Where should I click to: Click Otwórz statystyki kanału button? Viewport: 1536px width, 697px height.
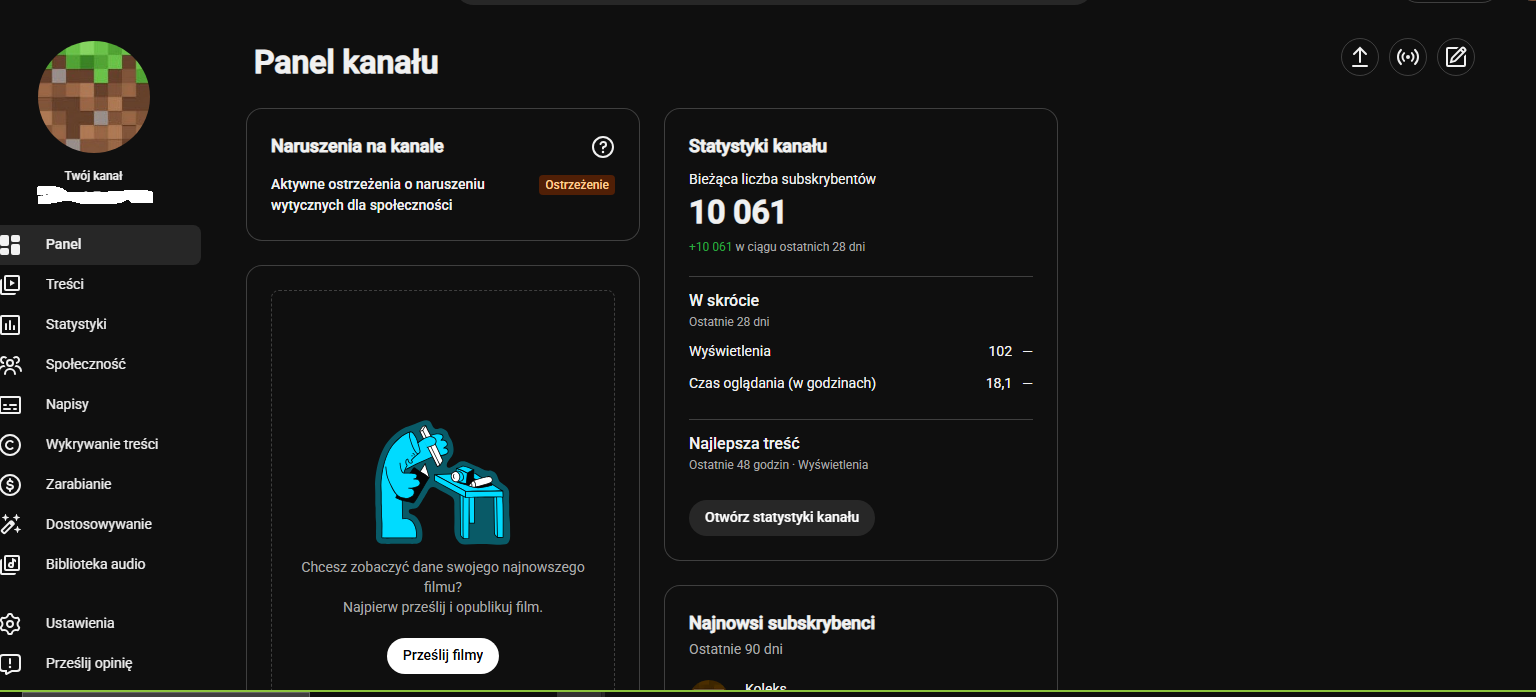[x=782, y=518]
